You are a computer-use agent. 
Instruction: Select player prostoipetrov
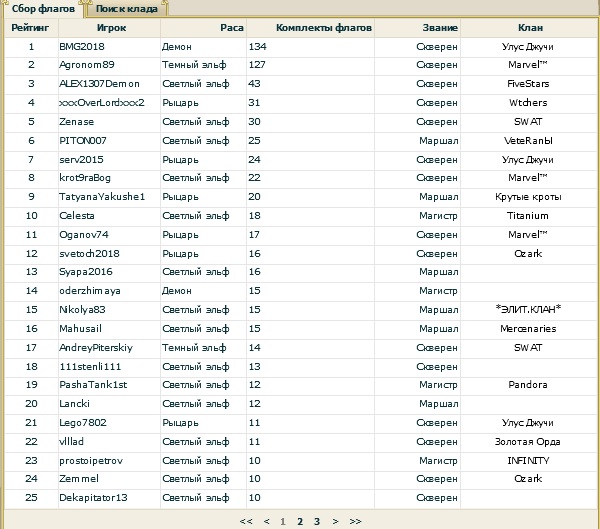[91, 460]
